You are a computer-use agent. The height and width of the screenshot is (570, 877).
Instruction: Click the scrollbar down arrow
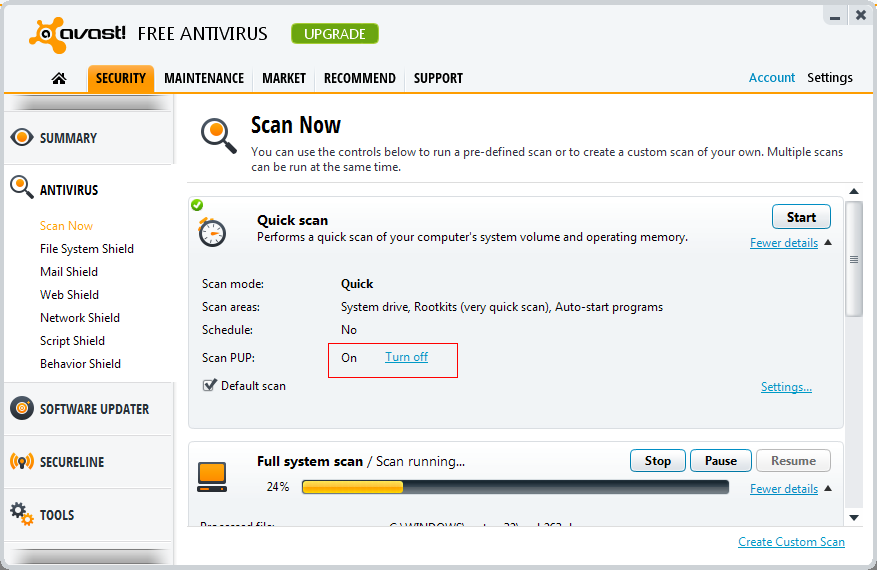[x=854, y=517]
